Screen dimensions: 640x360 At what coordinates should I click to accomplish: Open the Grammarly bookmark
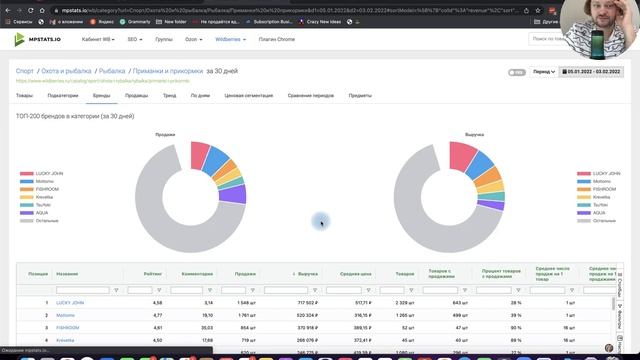pyautogui.click(x=135, y=22)
